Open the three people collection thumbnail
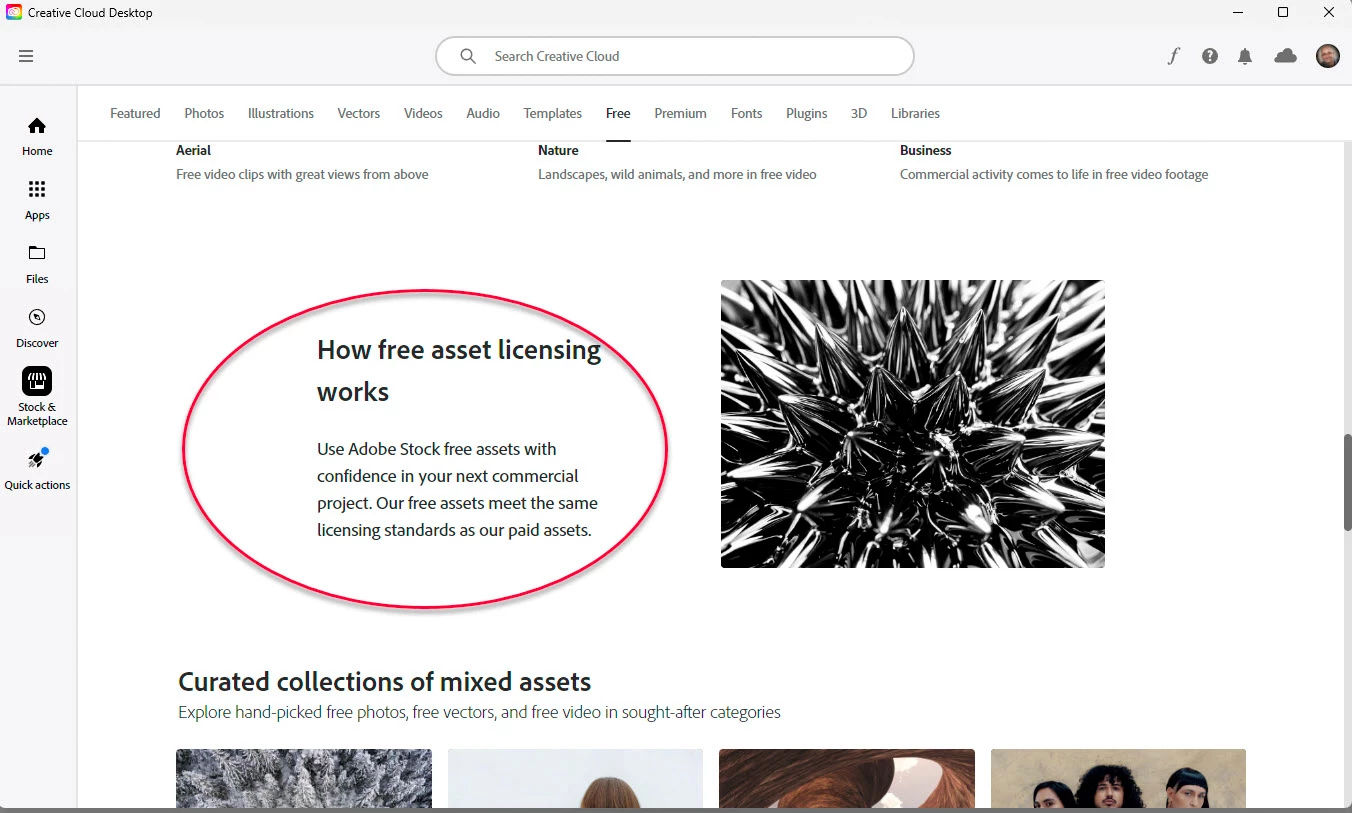 [x=1119, y=779]
